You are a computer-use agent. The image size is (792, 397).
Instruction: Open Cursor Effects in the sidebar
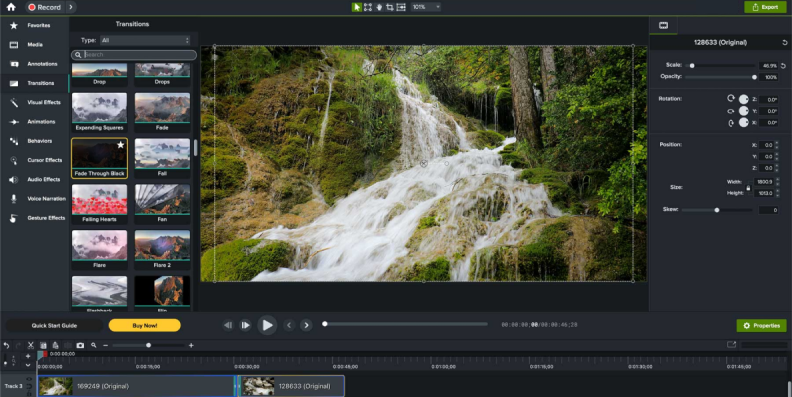click(x=34, y=160)
